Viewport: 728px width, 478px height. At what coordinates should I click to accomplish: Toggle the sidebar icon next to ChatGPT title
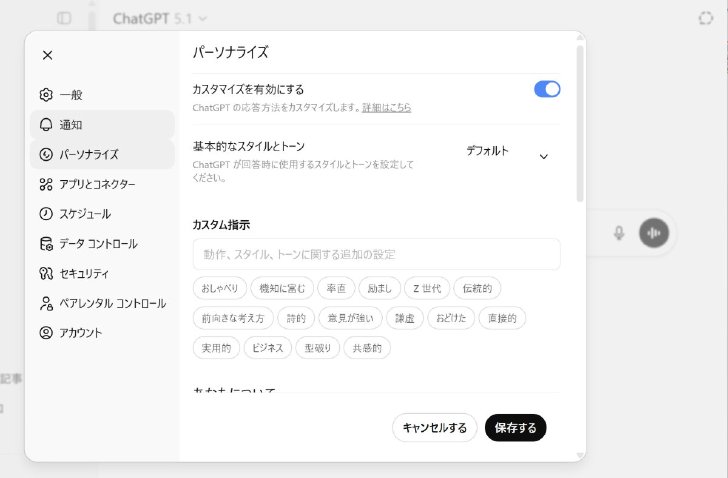click(64, 18)
